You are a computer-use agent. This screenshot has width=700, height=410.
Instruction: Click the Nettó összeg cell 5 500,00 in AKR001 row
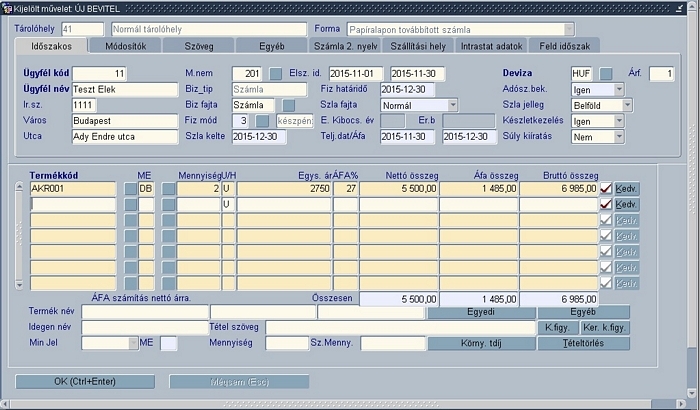[399, 189]
